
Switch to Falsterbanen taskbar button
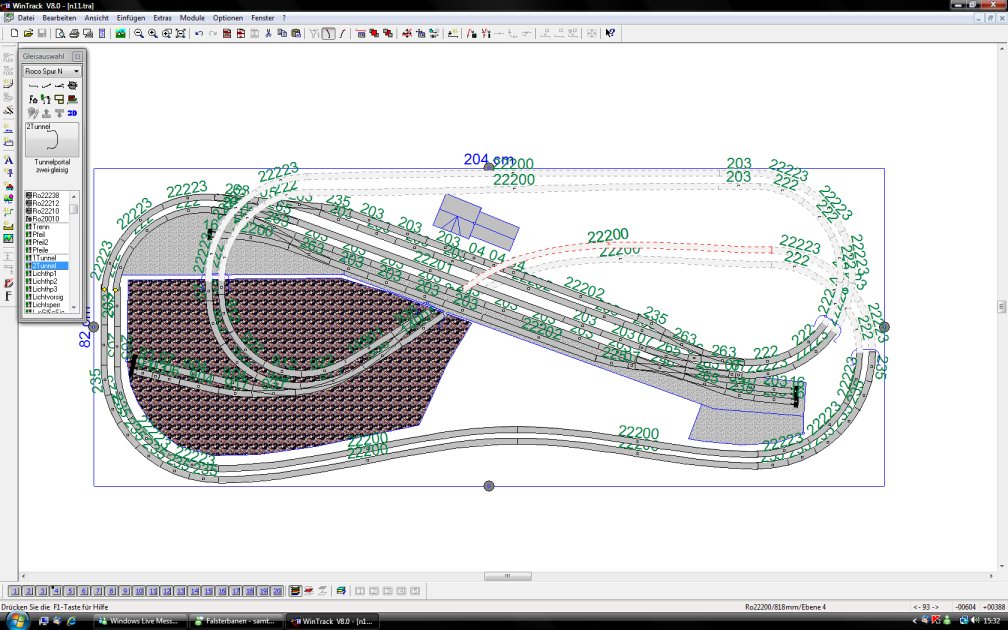(x=235, y=621)
